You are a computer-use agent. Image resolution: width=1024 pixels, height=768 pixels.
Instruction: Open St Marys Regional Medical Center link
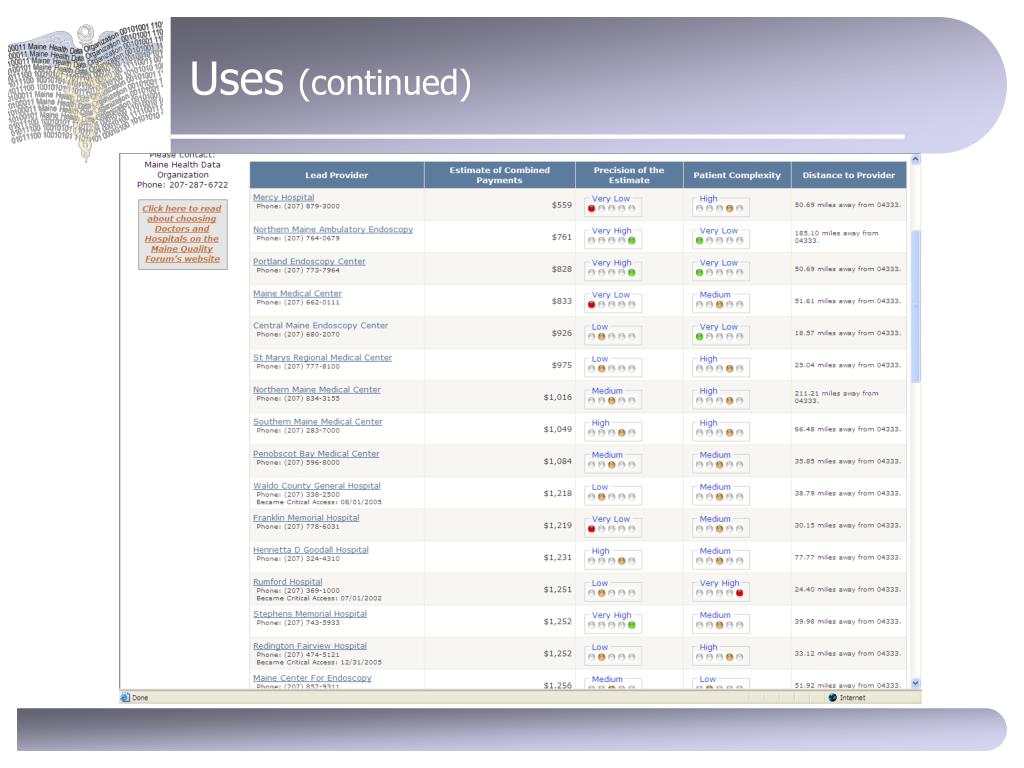(x=322, y=357)
